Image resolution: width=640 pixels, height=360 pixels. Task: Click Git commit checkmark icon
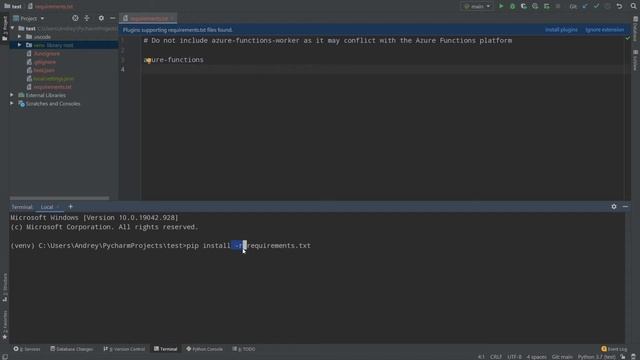(596, 6)
